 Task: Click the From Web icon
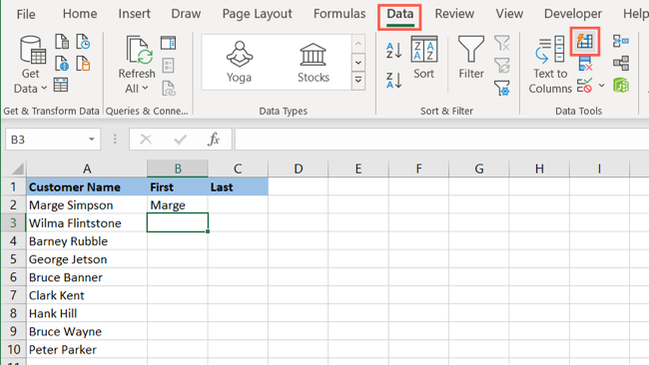[62, 64]
